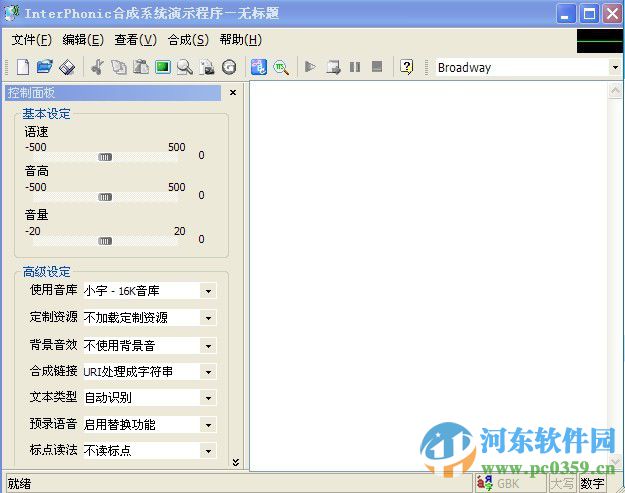Image resolution: width=625 pixels, height=493 pixels.
Task: Open a file with the folder icon
Action: point(45,67)
